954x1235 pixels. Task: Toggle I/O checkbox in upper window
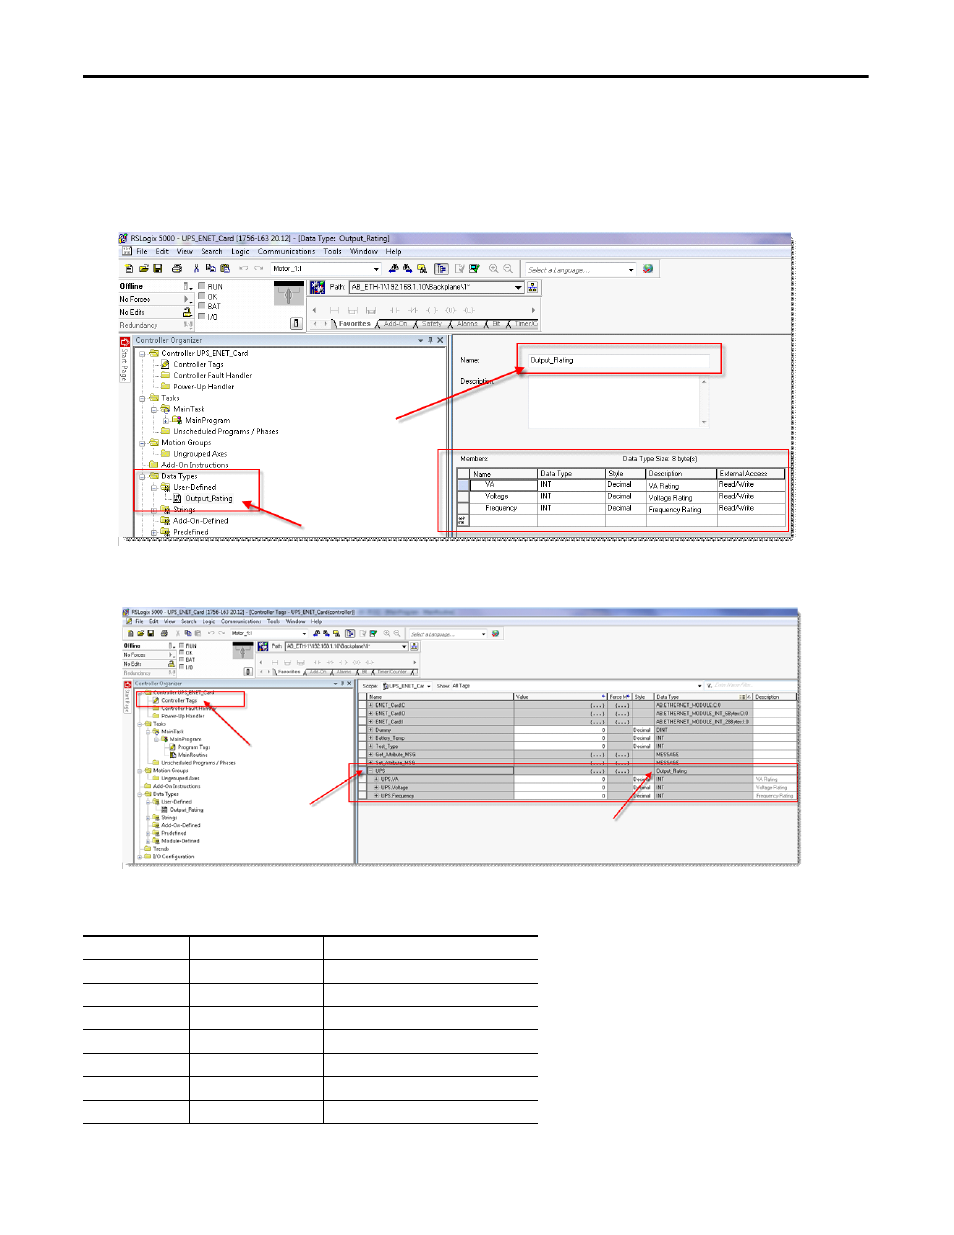(201, 317)
